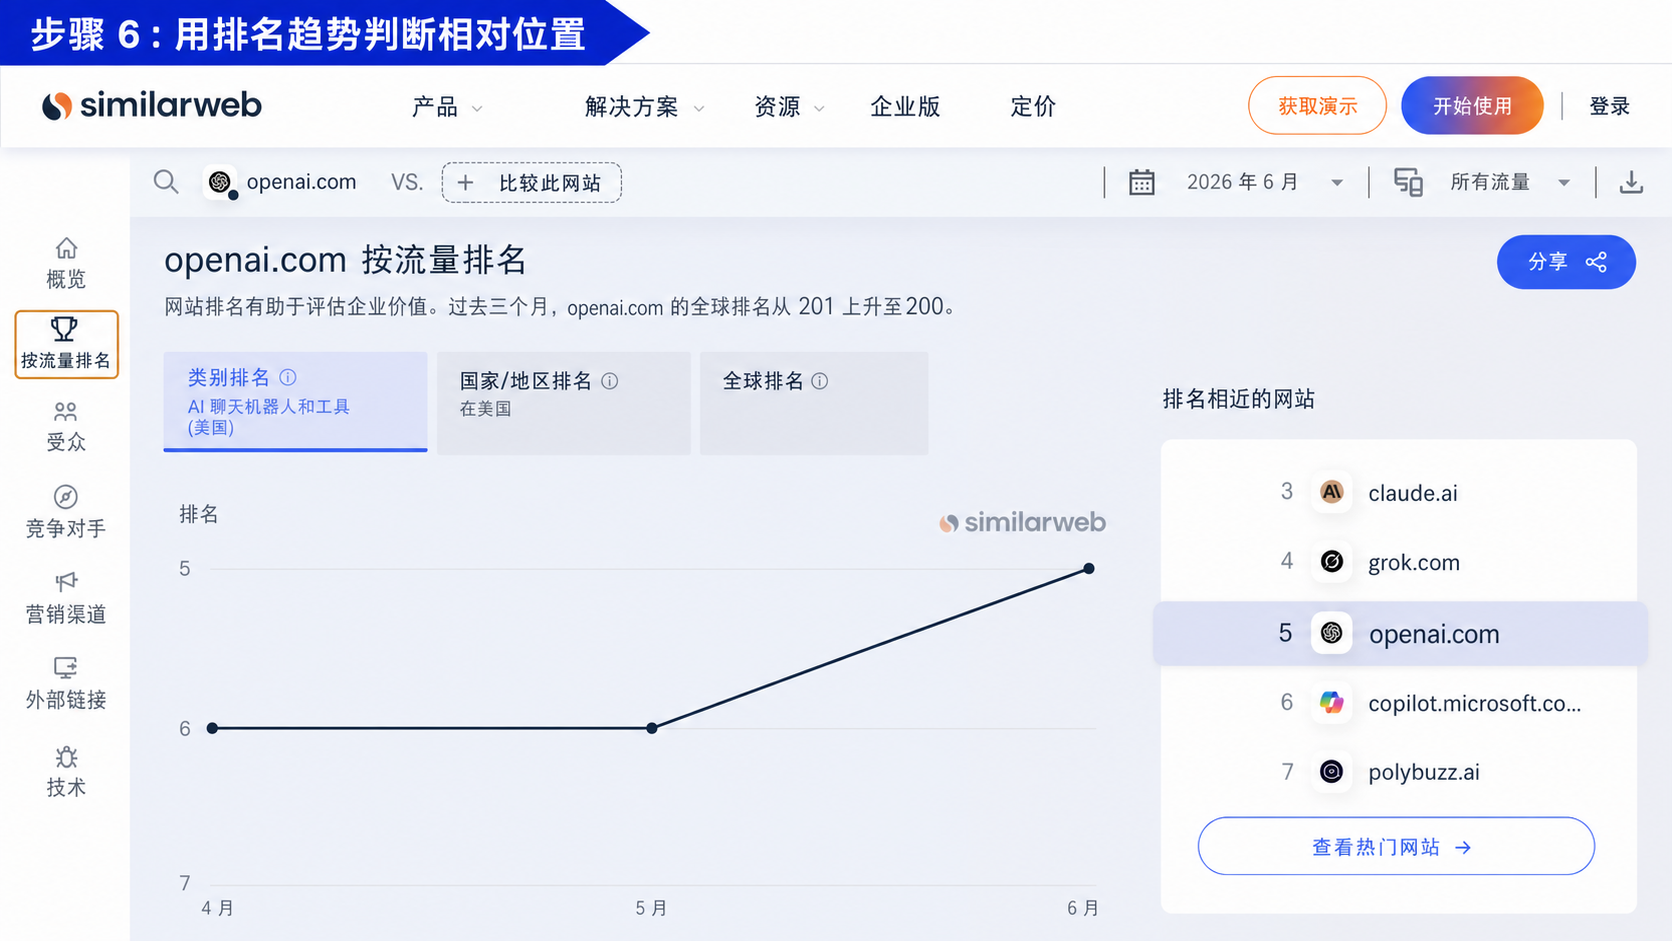Screen dimensions: 1672x941
Task: Expand the 资源 menu
Action: pos(789,107)
